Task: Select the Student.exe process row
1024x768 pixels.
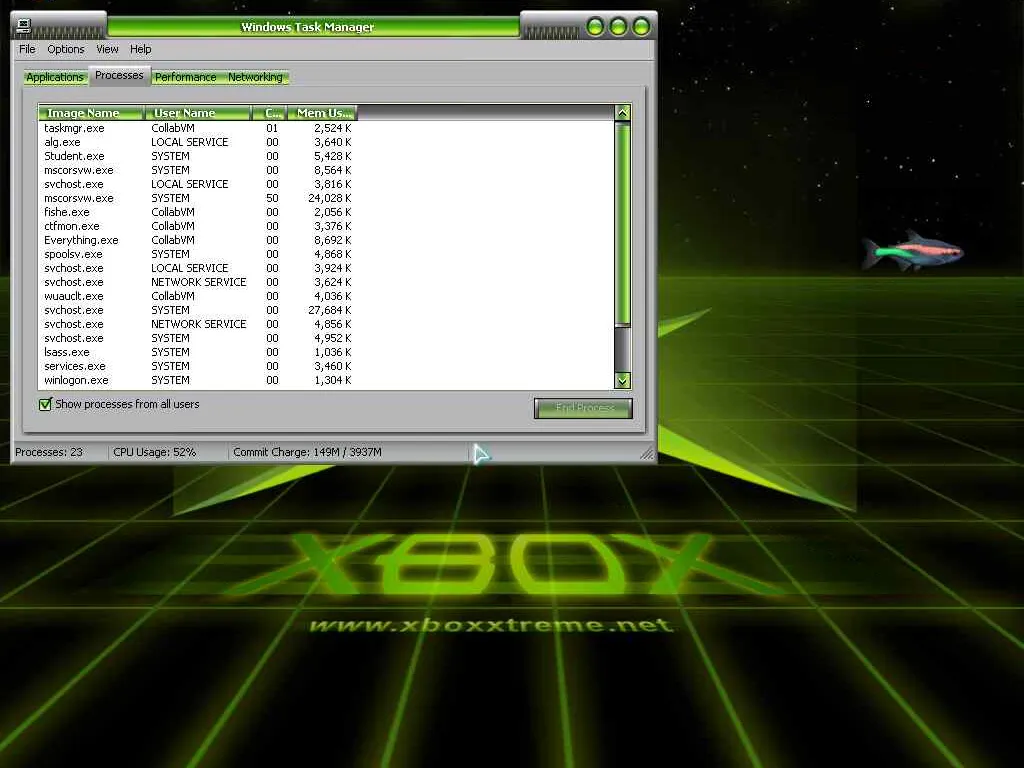Action: tap(197, 156)
